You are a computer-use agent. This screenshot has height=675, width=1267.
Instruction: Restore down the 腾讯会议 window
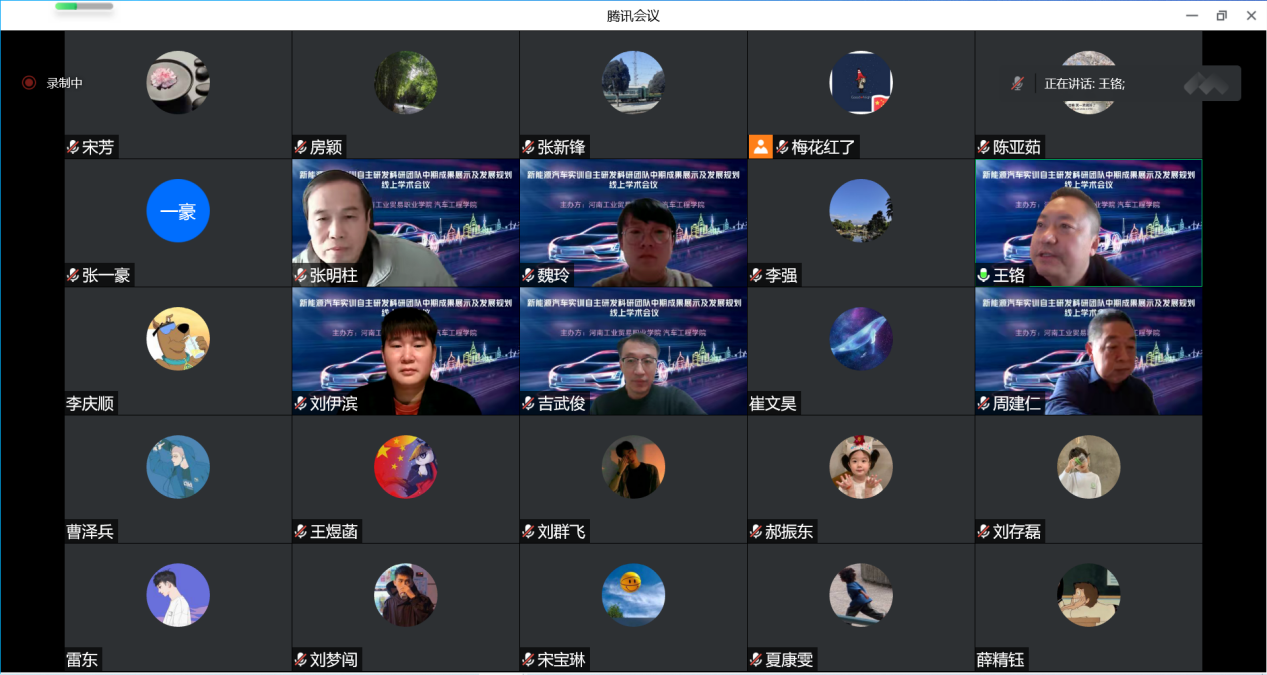click(1221, 15)
